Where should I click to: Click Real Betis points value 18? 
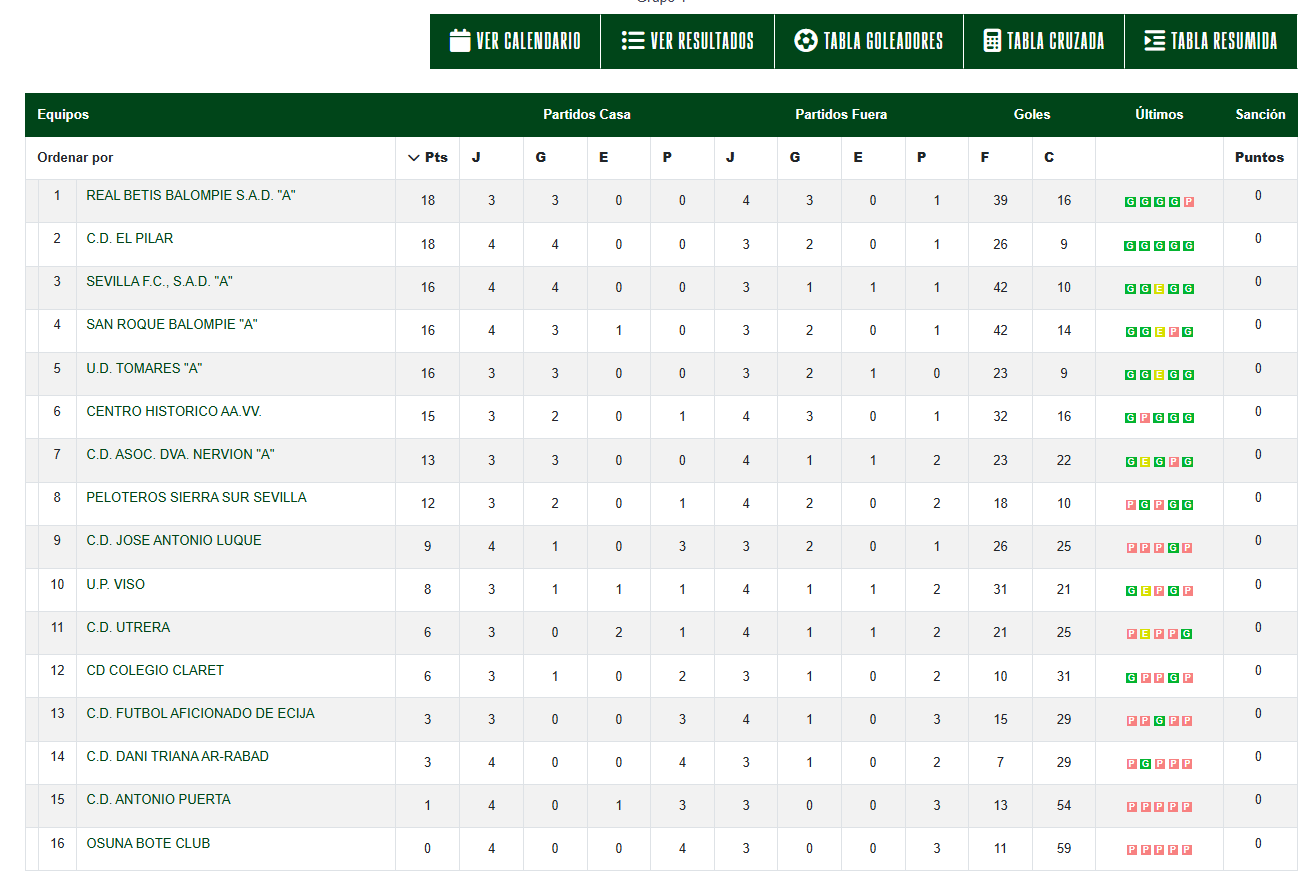[x=428, y=201]
